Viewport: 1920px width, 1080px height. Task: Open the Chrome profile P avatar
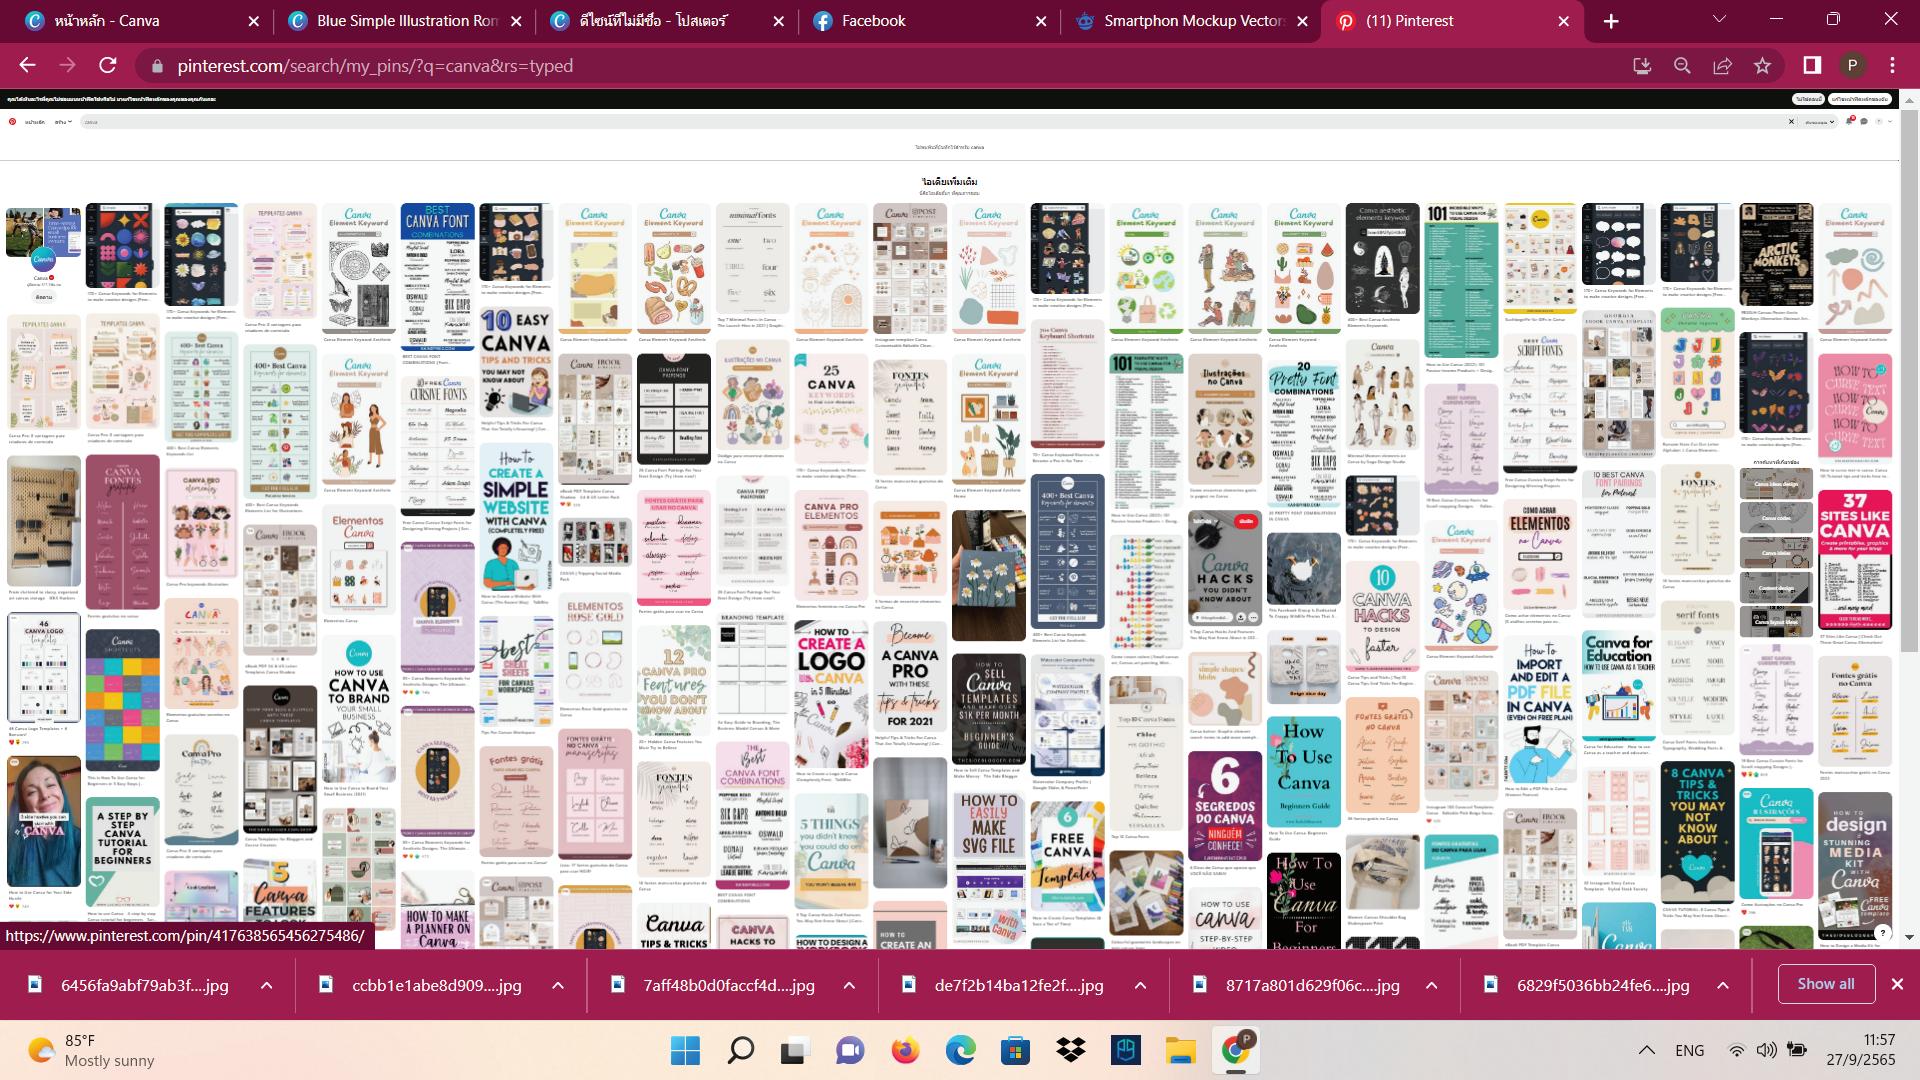pos(1852,65)
